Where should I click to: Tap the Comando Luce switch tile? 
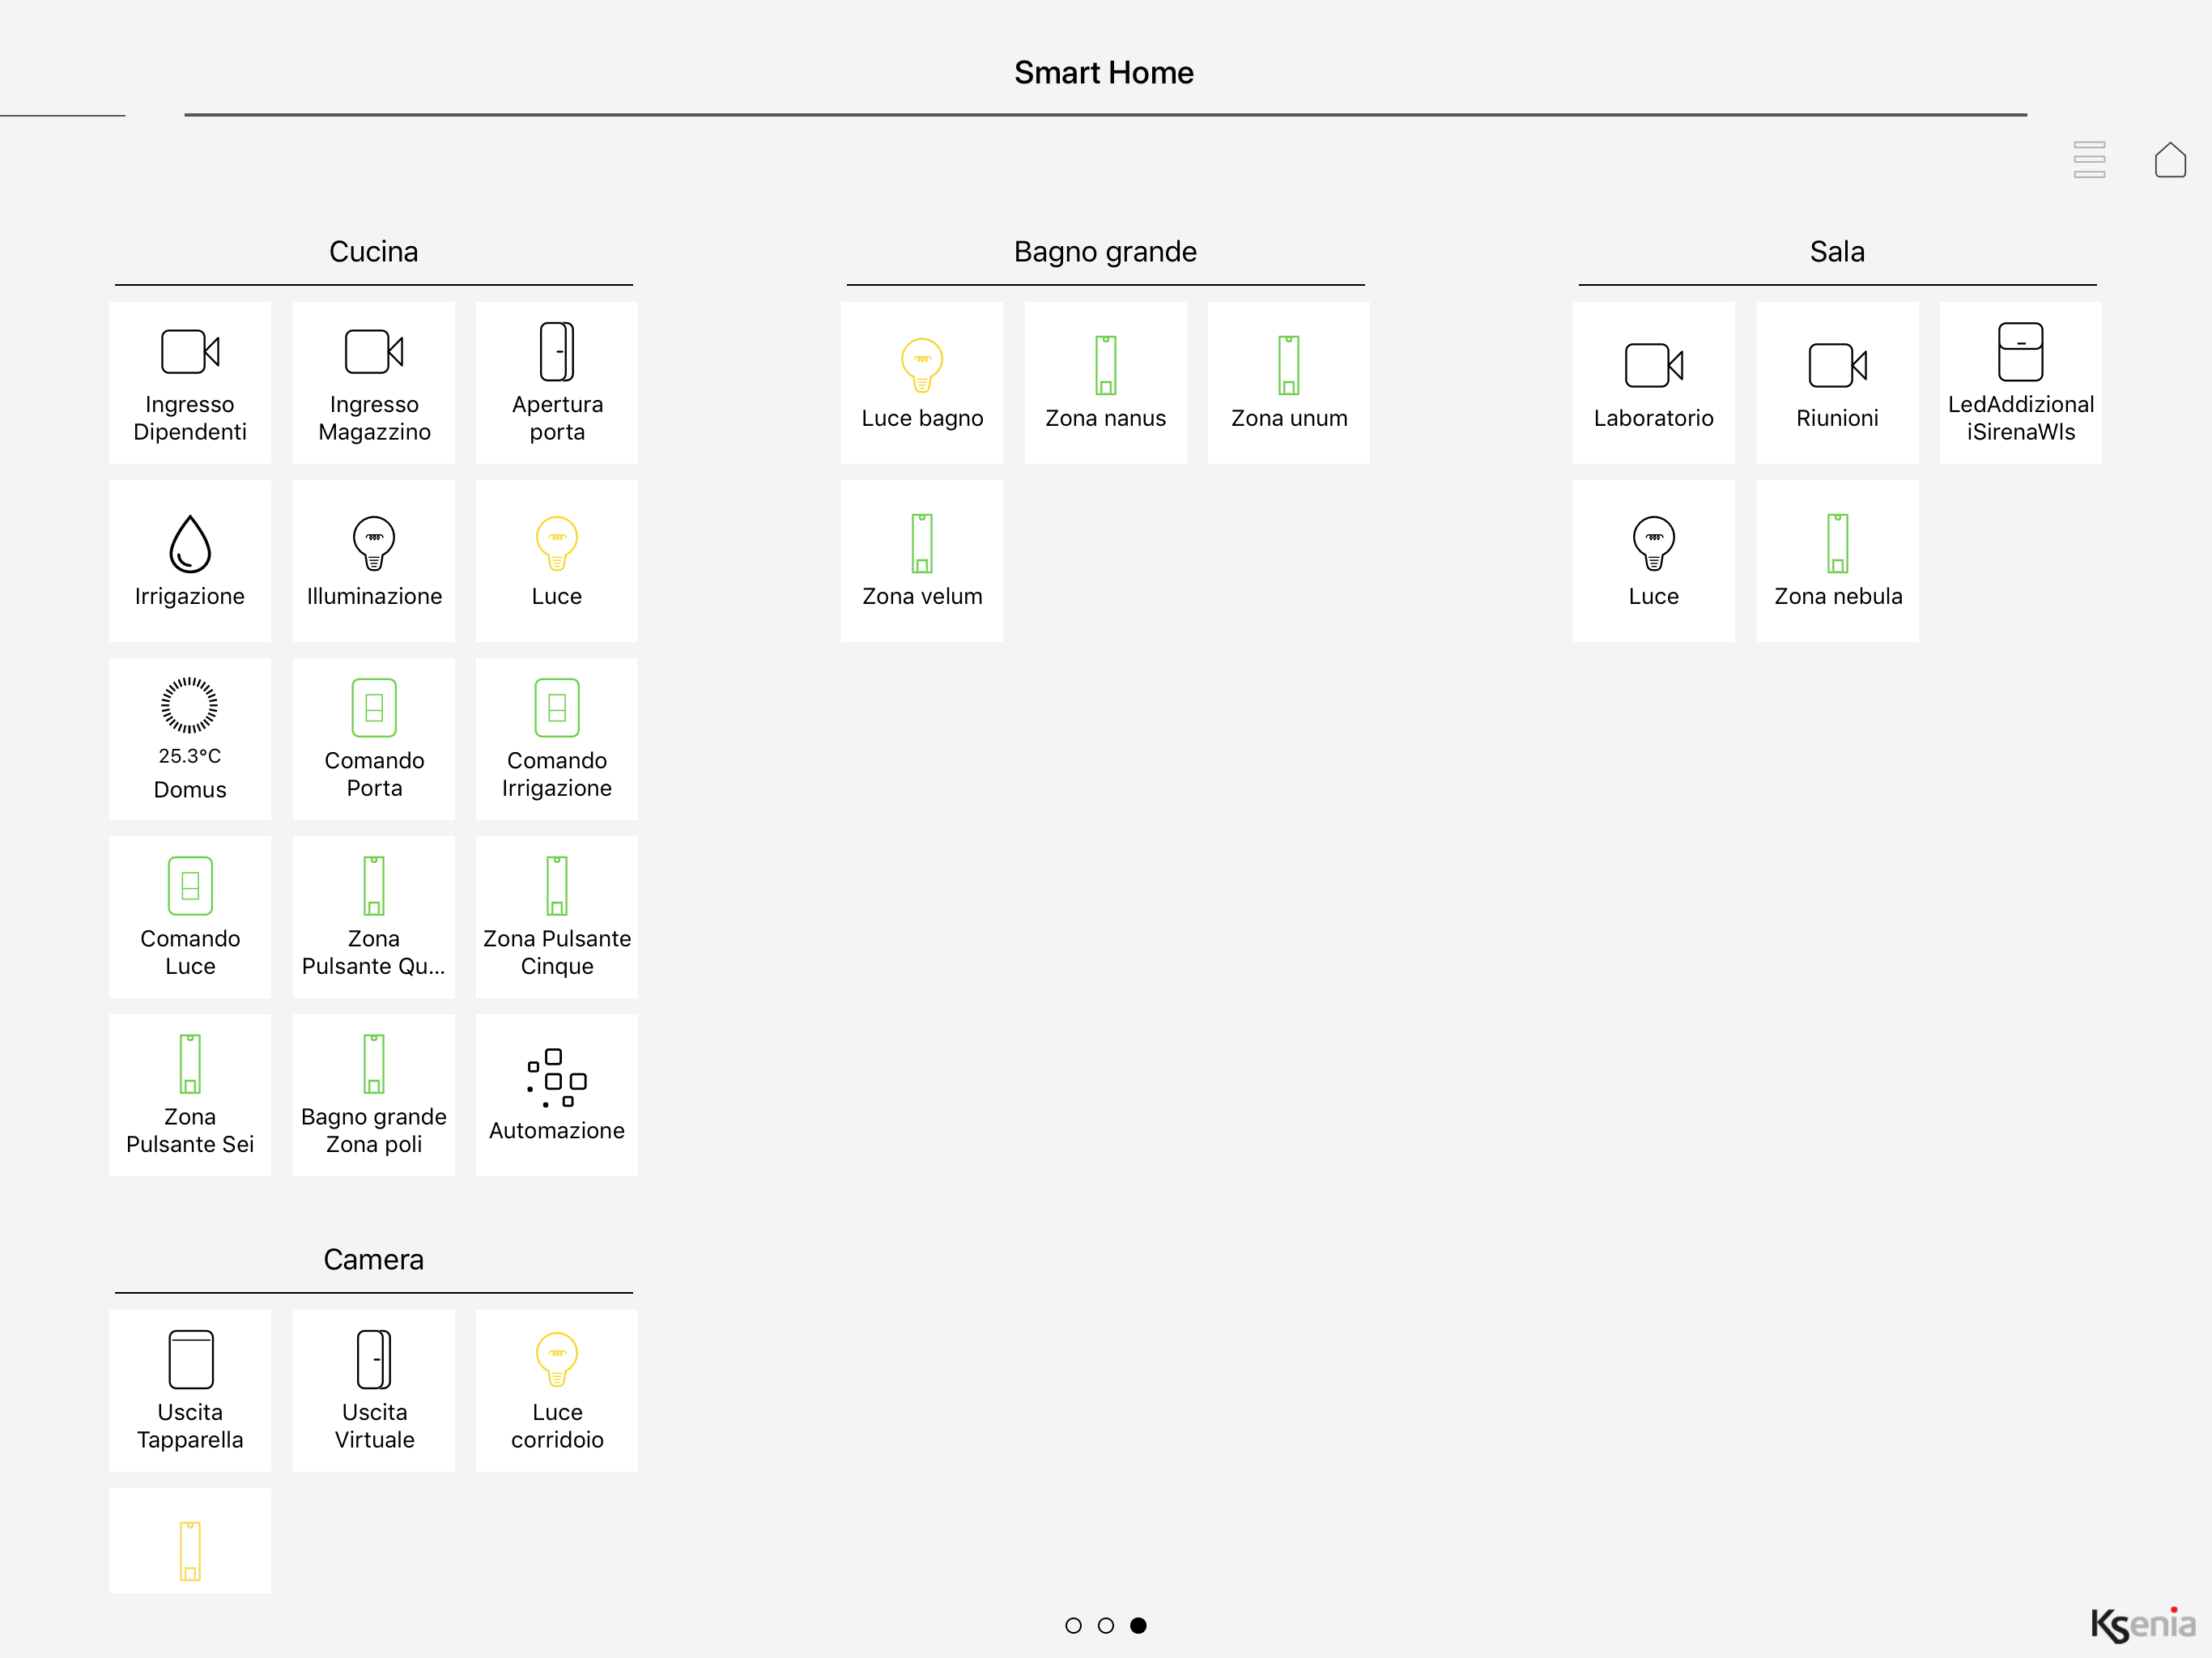(190, 917)
